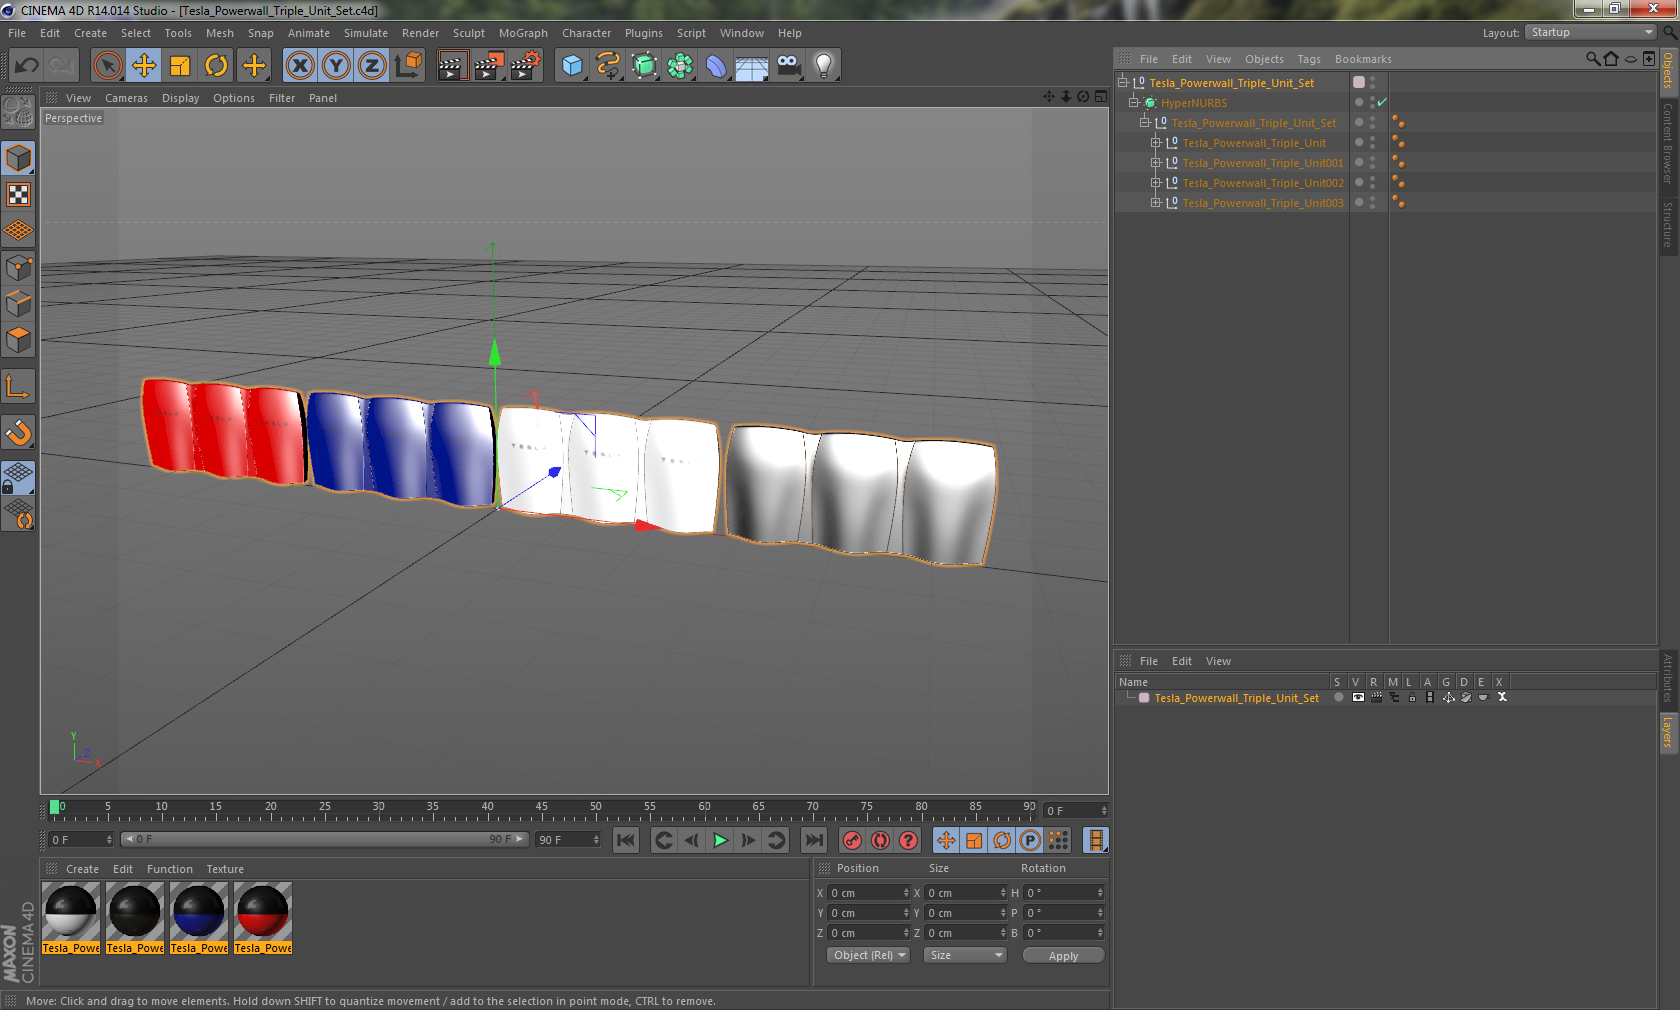Click the Apply button

[1063, 955]
